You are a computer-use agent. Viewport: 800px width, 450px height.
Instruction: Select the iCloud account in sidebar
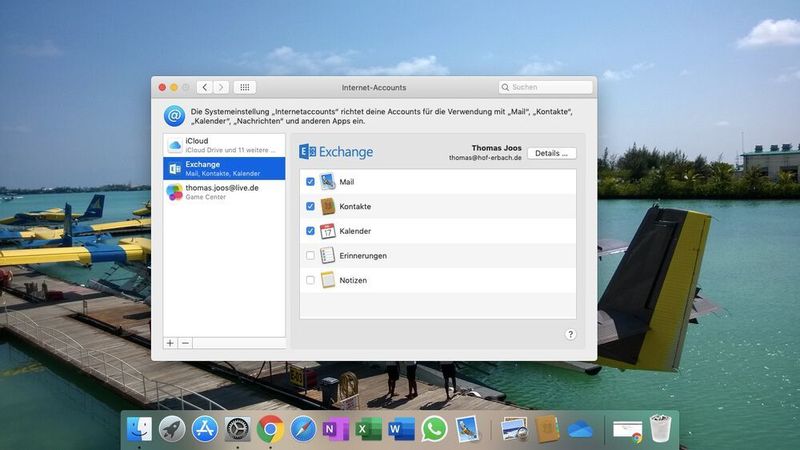pyautogui.click(x=224, y=145)
